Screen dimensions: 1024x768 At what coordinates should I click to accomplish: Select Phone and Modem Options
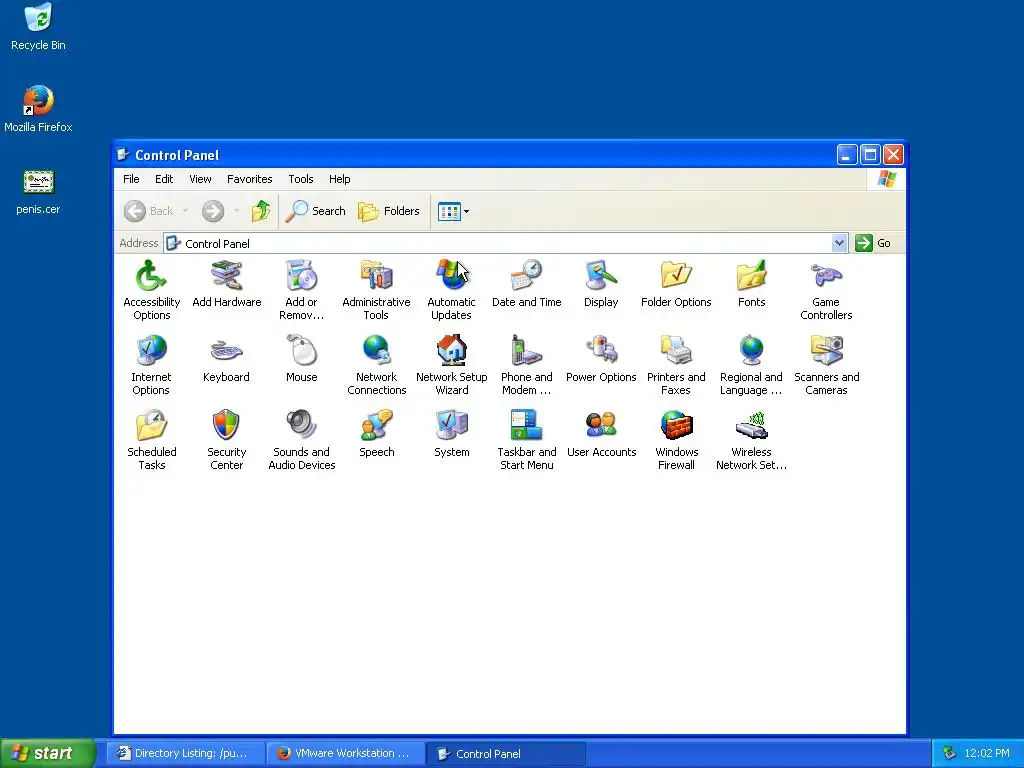tap(526, 365)
